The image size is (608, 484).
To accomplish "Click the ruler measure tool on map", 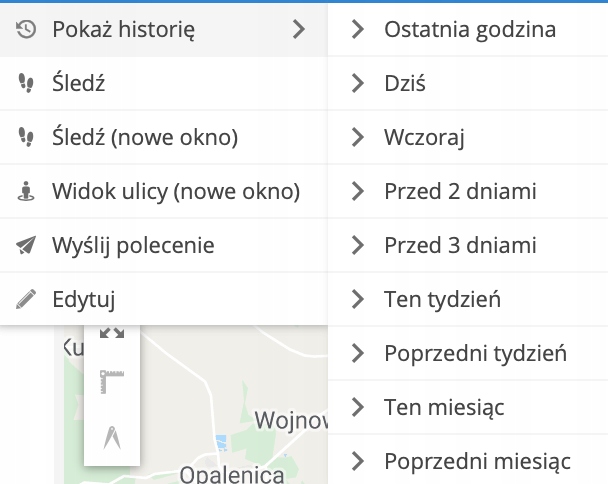I will pos(112,382).
